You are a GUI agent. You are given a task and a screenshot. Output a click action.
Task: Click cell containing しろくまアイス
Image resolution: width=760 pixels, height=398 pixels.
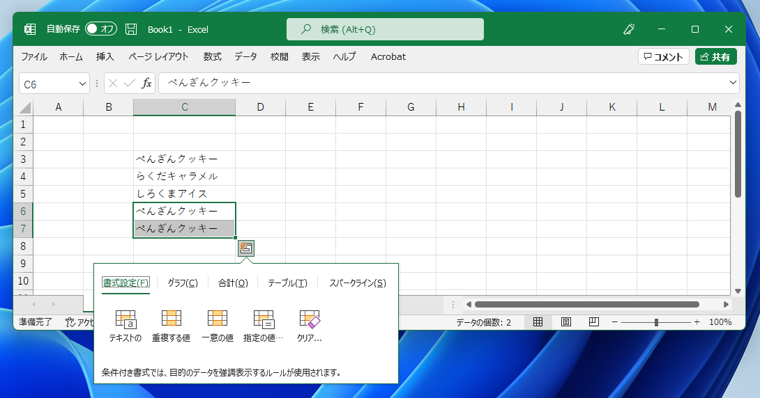pos(185,194)
